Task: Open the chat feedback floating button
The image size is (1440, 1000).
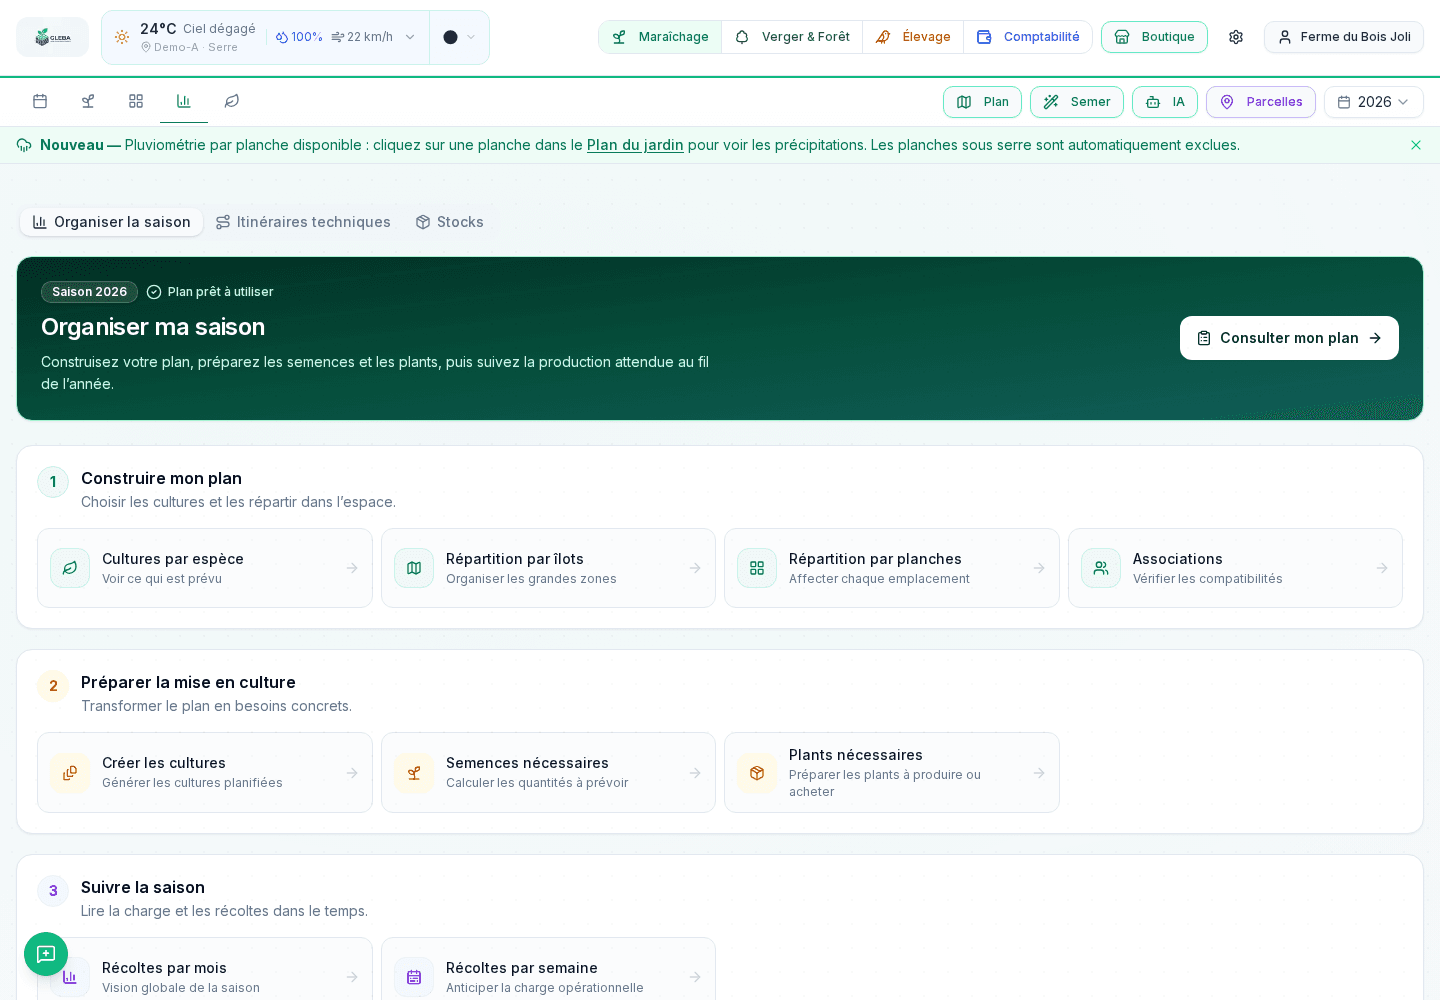Action: tap(46, 954)
